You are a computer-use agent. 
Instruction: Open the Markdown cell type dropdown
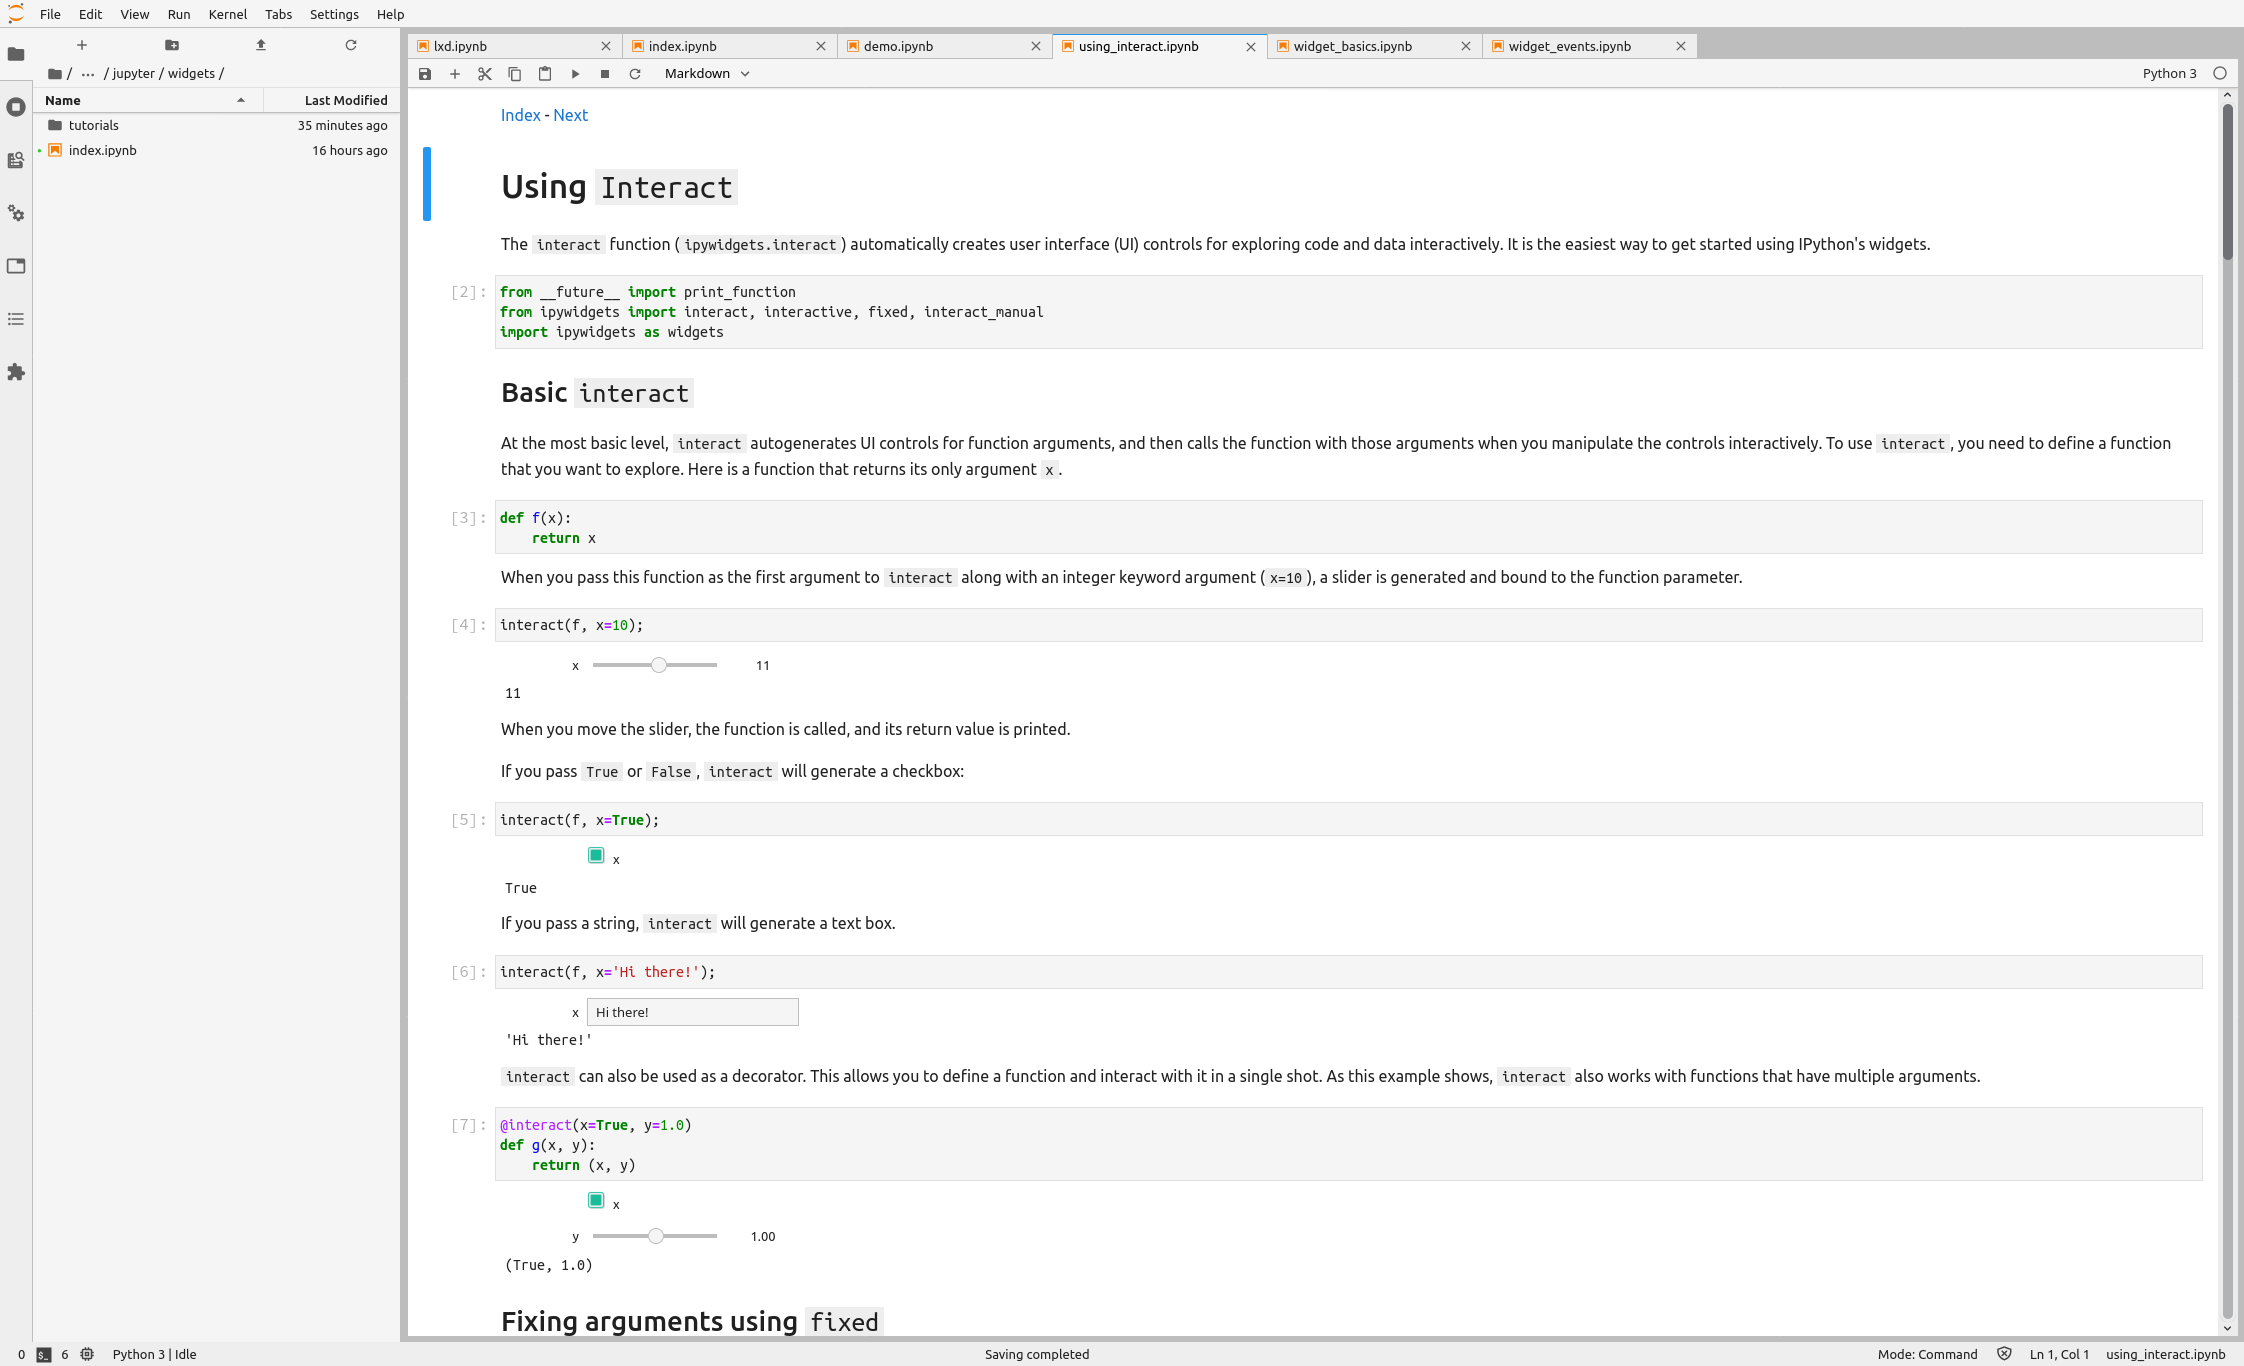point(707,74)
